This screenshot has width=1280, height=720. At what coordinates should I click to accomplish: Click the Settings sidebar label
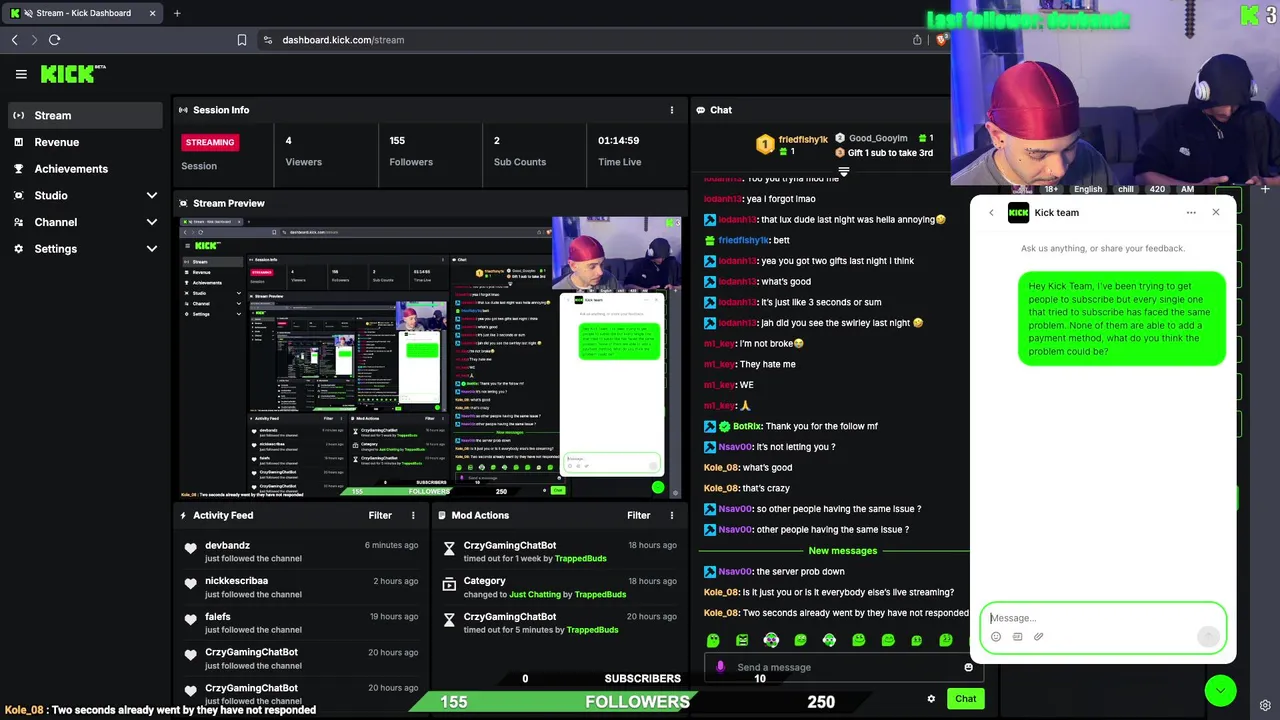click(x=56, y=249)
